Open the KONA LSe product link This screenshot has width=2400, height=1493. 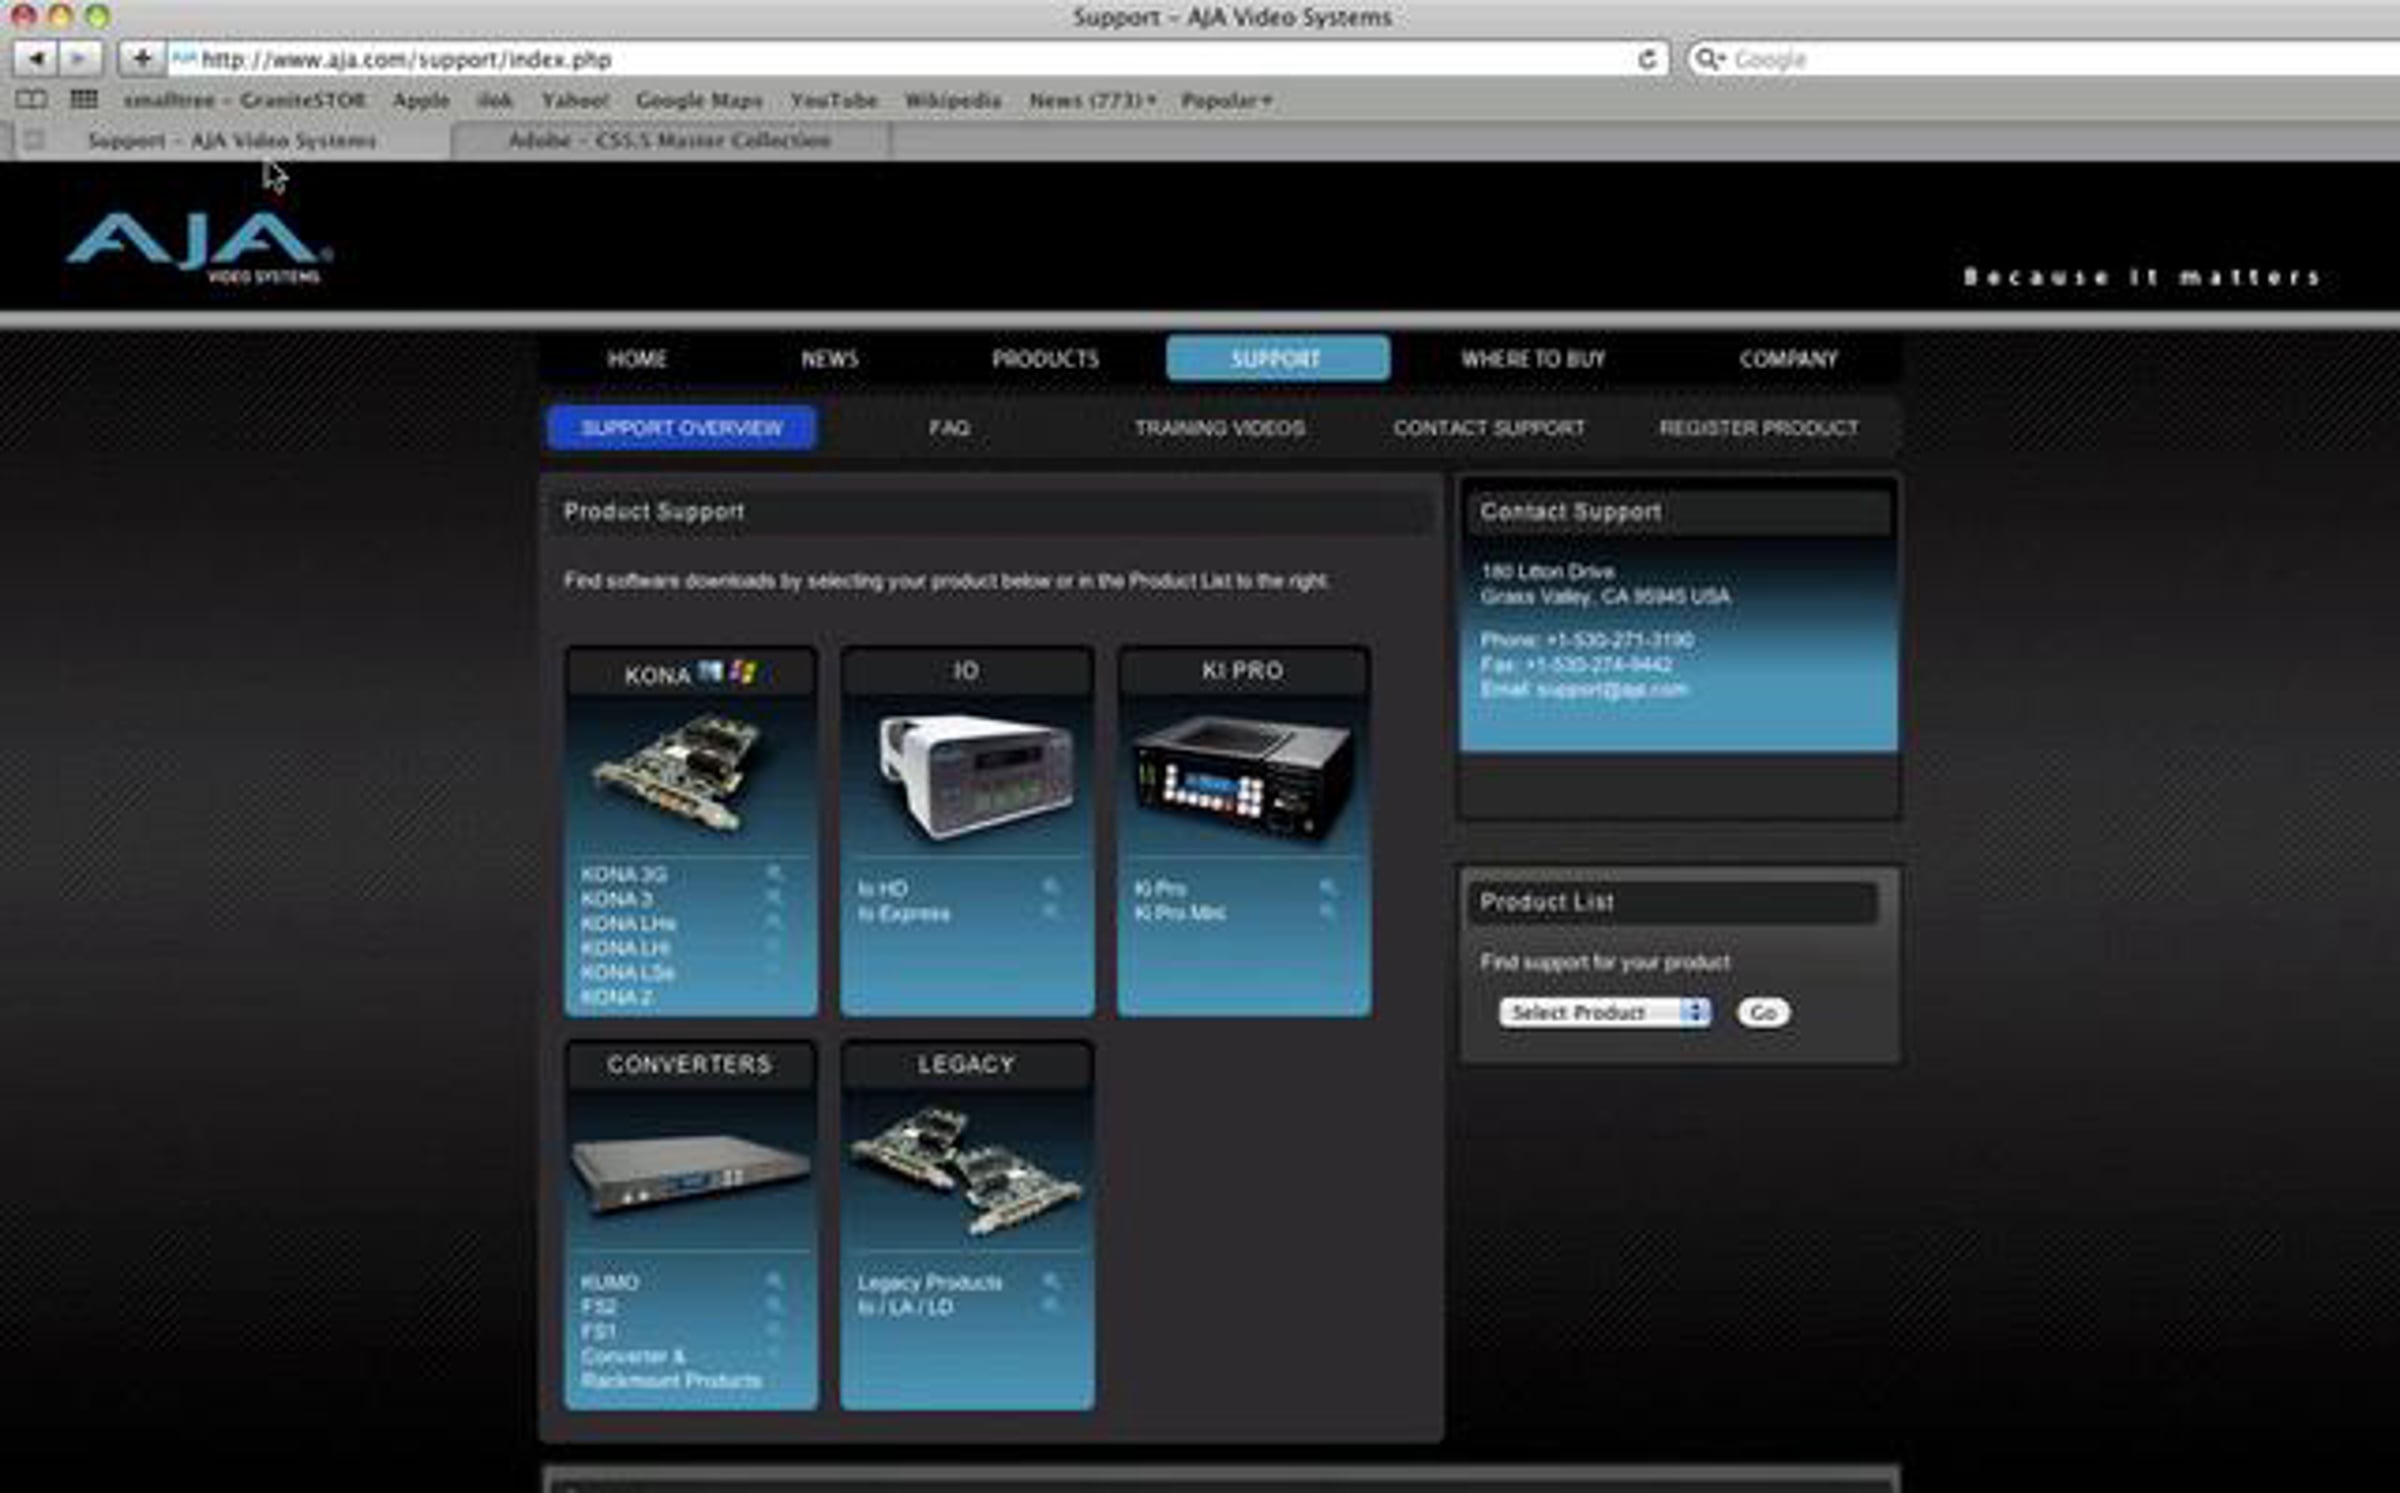(x=627, y=972)
